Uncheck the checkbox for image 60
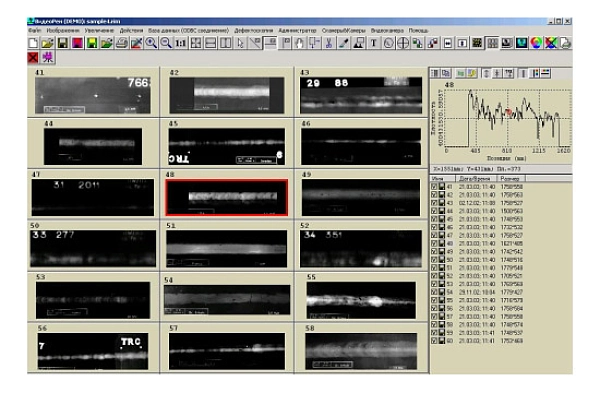 [434, 341]
